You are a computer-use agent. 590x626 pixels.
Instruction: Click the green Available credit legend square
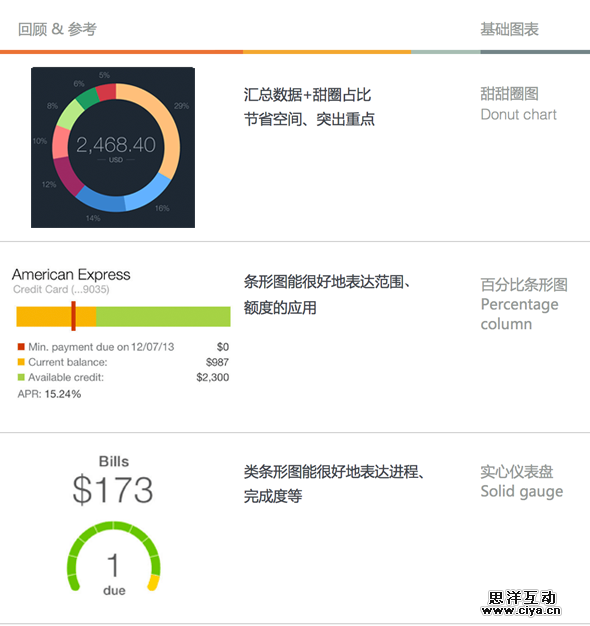click(21, 377)
